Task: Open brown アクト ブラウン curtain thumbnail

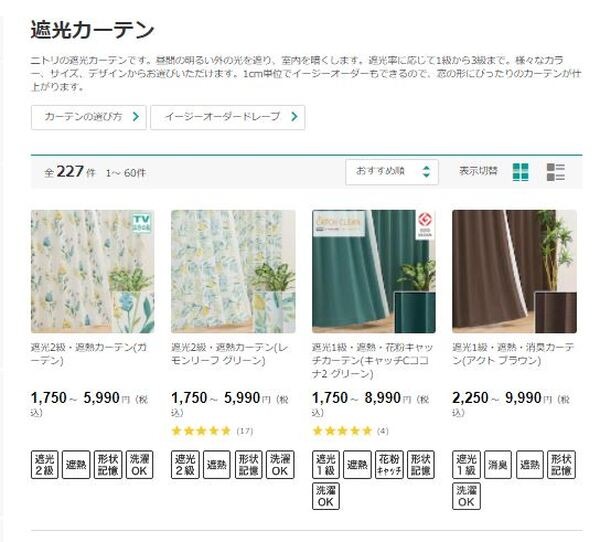Action: 514,271
